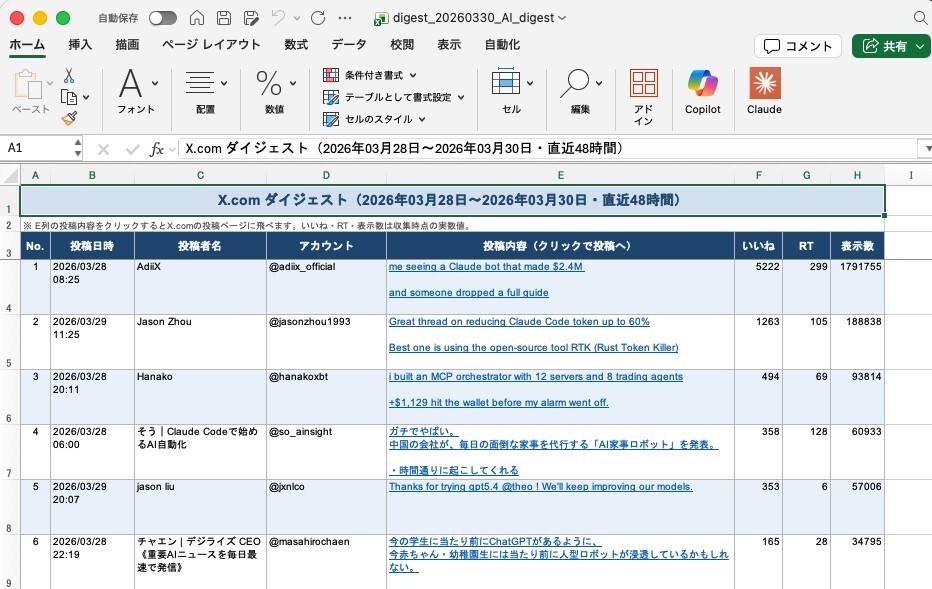This screenshot has width=932, height=589.
Task: Click the select-all corner triangle
Action: (10, 175)
